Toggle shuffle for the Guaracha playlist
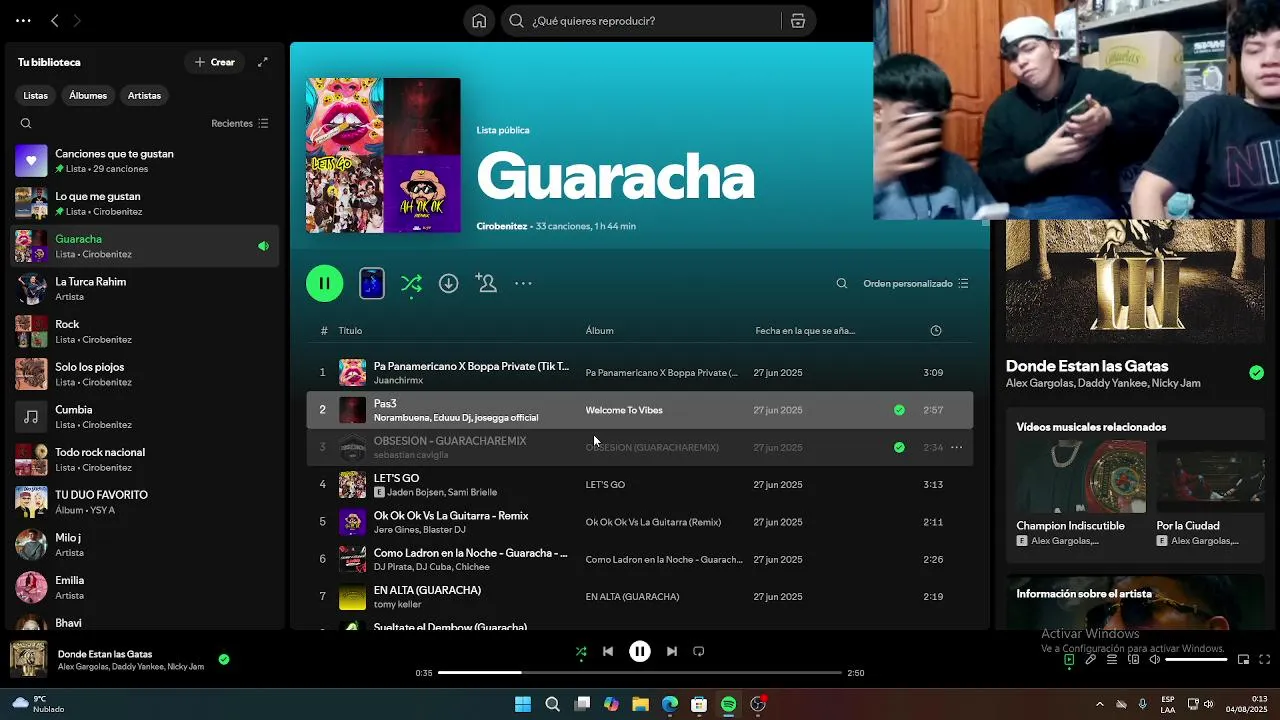 click(x=411, y=284)
